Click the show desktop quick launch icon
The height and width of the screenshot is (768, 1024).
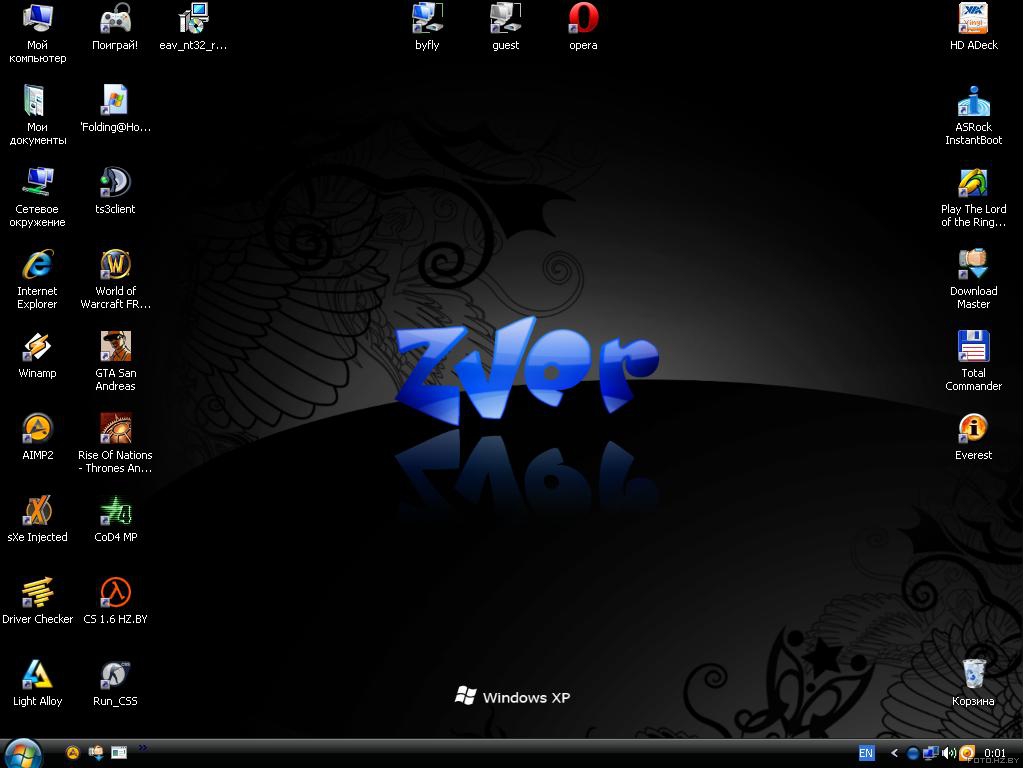tap(119, 753)
